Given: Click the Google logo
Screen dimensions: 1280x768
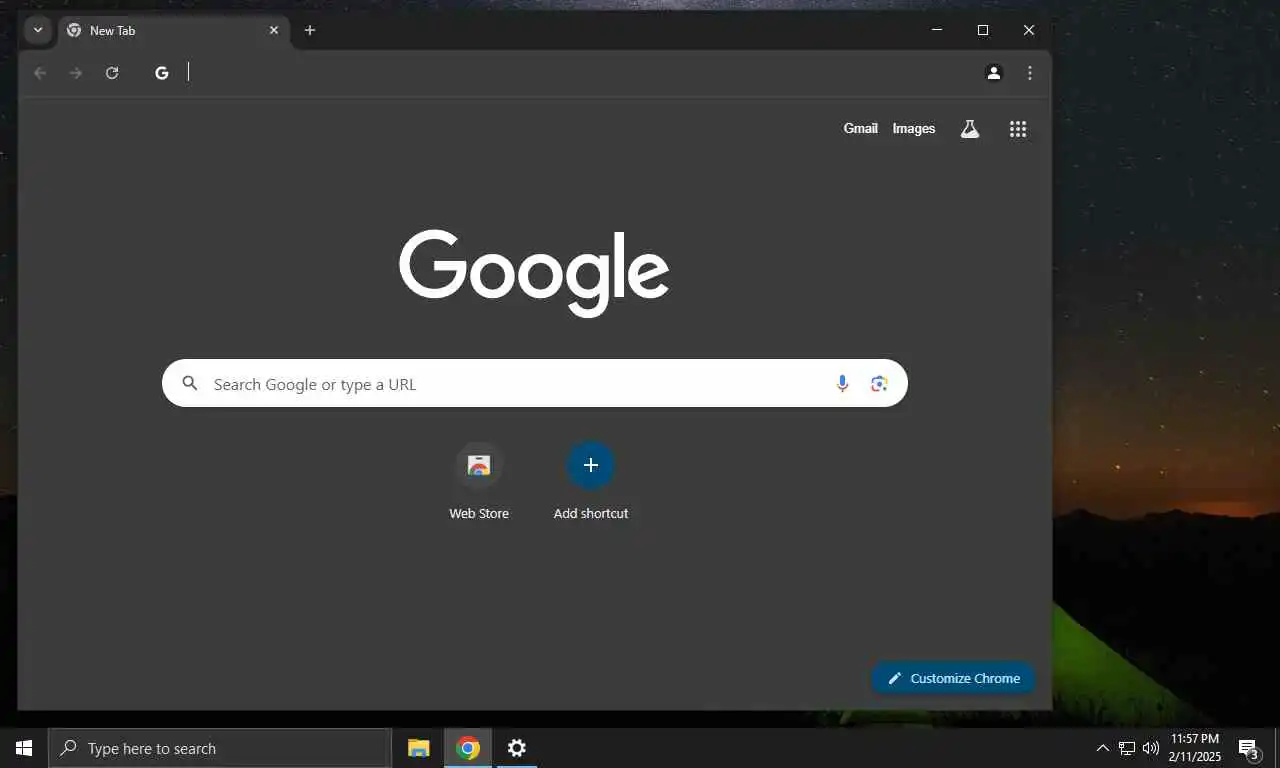Looking at the screenshot, I should pos(534,273).
